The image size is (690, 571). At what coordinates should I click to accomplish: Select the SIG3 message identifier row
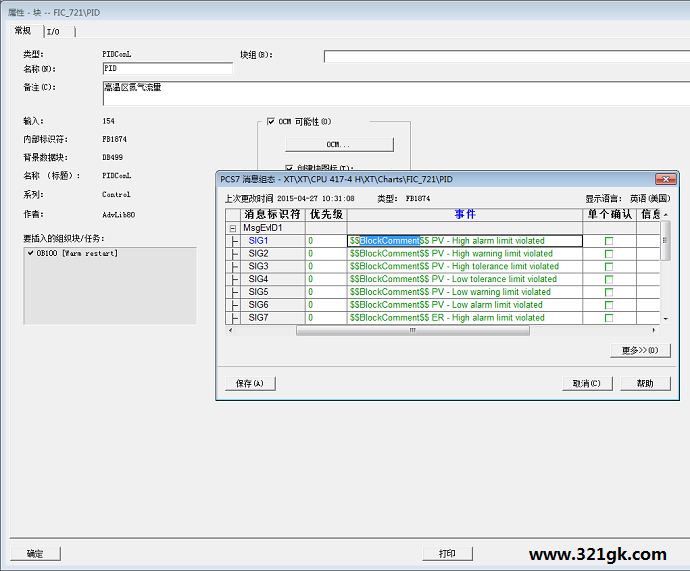(259, 267)
